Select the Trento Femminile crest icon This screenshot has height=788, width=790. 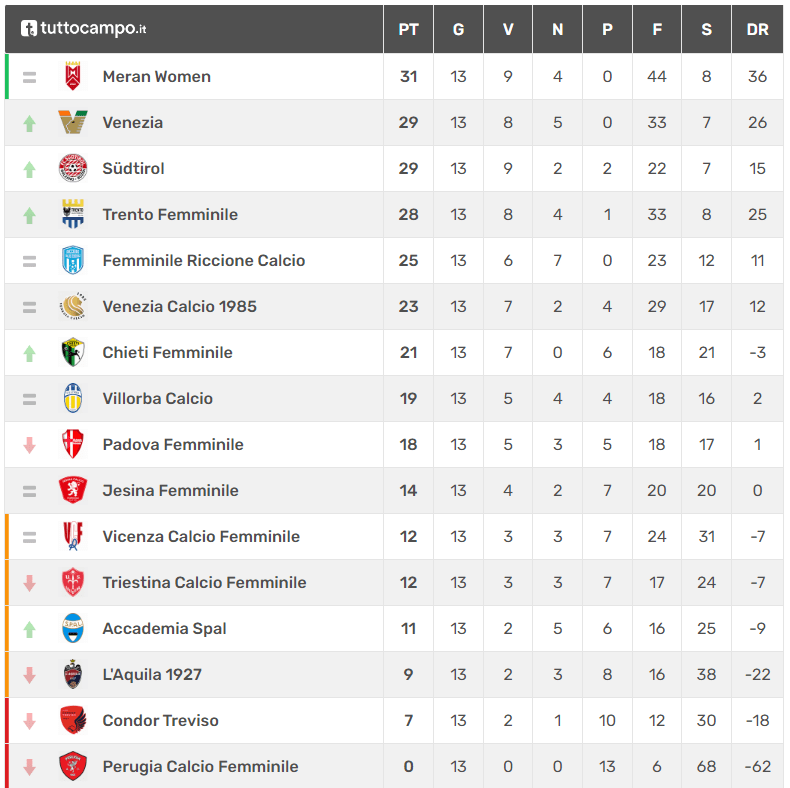pos(73,214)
